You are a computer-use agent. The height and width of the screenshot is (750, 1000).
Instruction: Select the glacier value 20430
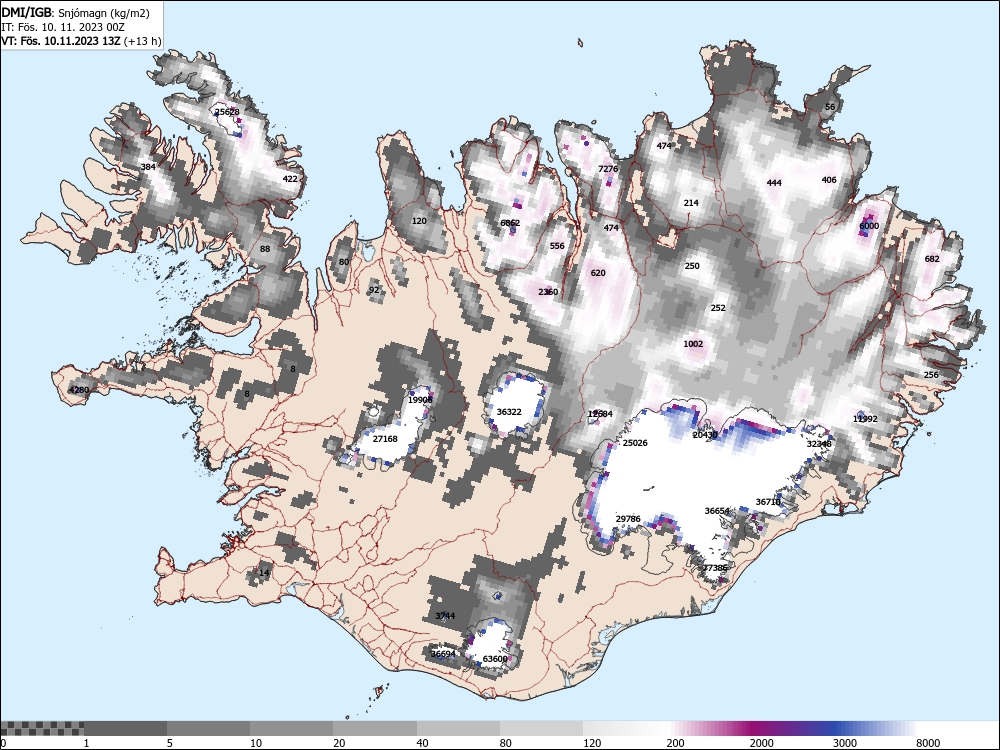[x=705, y=435]
